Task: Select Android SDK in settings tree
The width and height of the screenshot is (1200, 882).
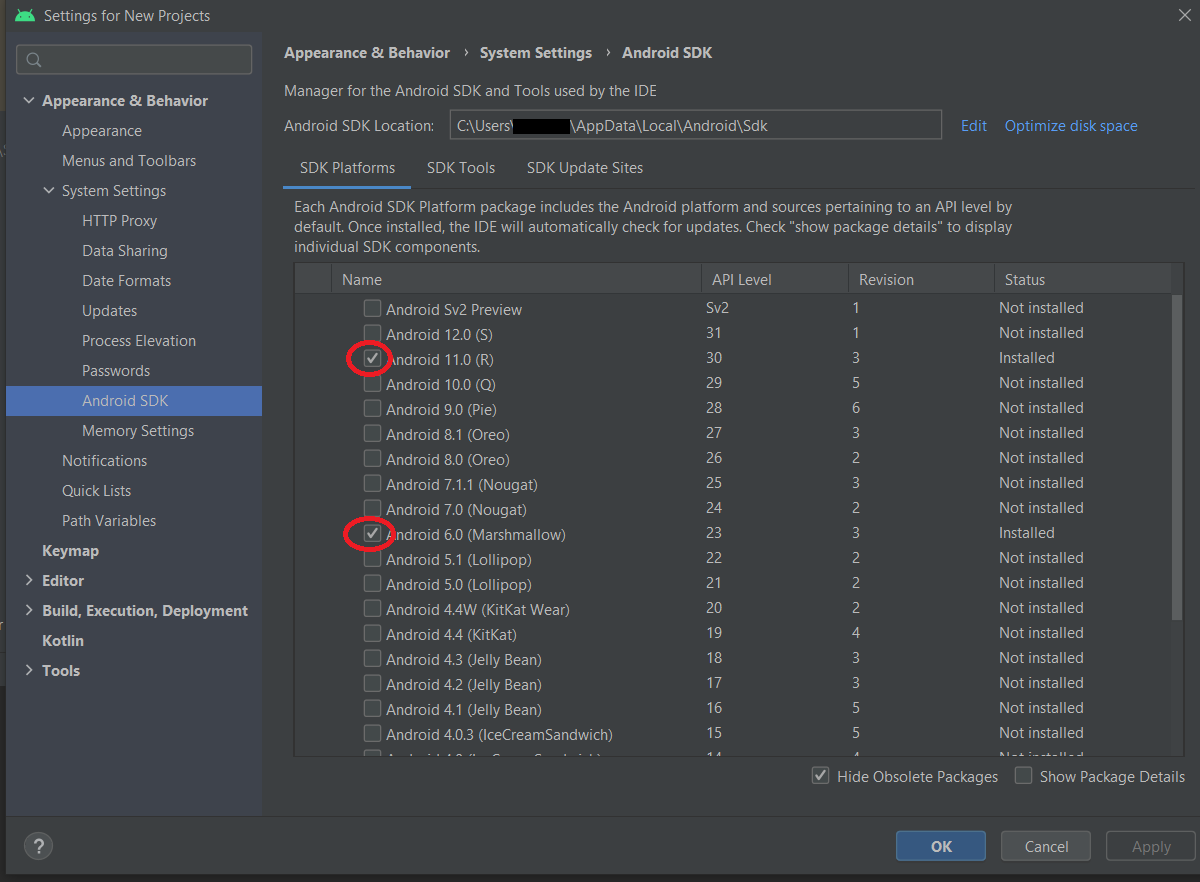Action: coord(134,401)
